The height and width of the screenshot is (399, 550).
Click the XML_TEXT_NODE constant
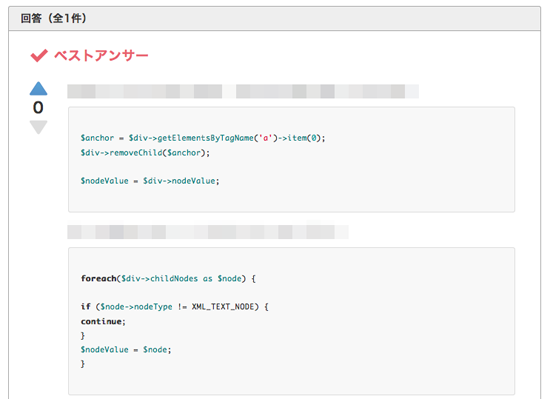click(222, 307)
